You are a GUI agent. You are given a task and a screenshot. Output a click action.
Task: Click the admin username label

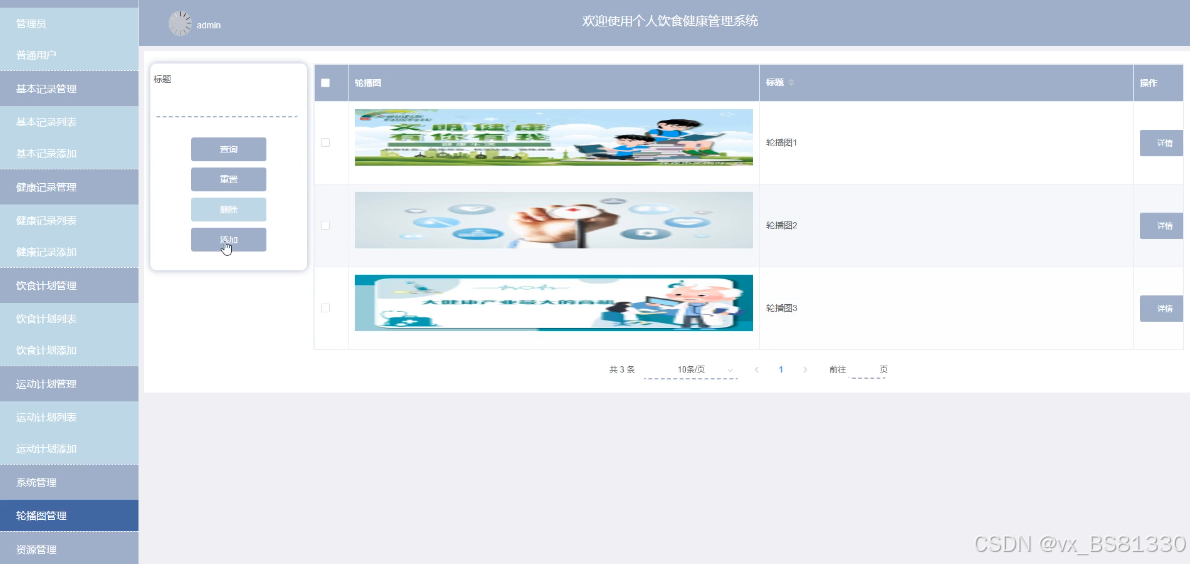coord(209,25)
